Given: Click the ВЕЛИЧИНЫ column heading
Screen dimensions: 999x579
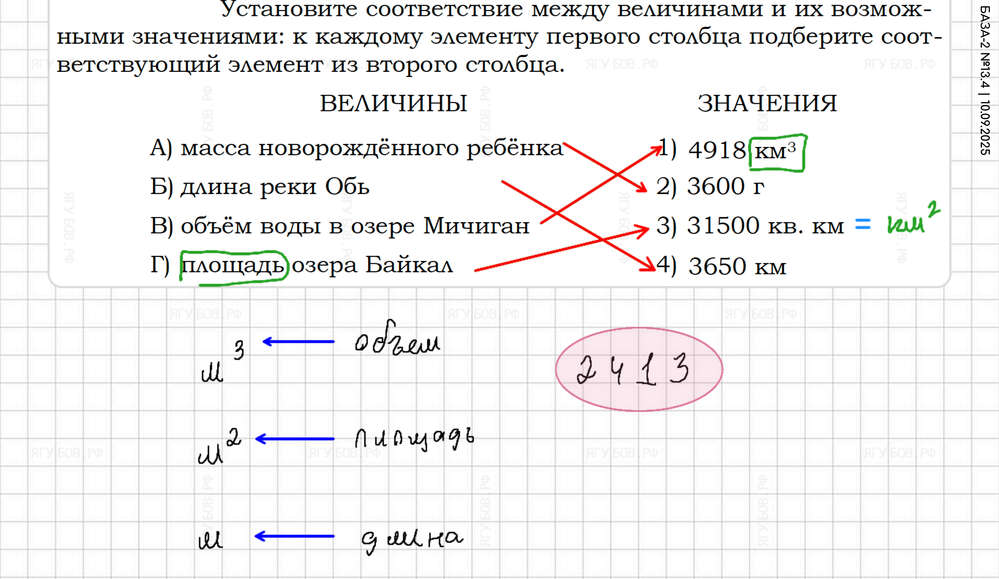Looking at the screenshot, I should (x=393, y=104).
